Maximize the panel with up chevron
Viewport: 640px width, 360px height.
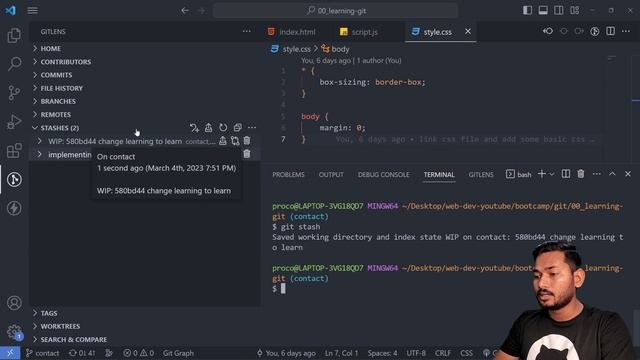[x=612, y=174]
